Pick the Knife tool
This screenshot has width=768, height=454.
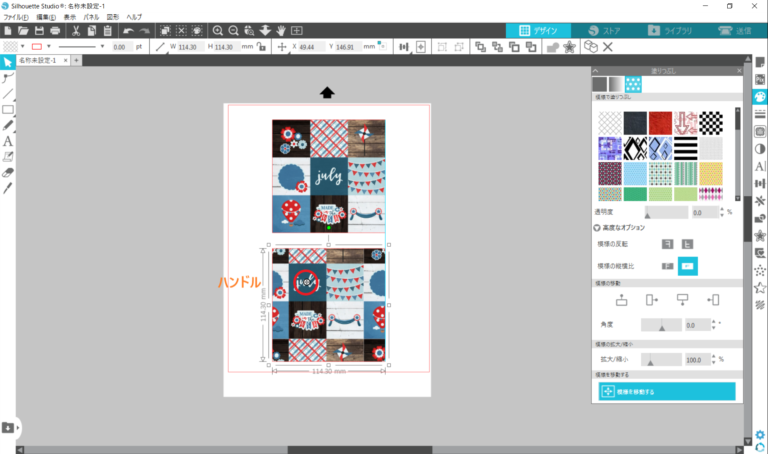point(7,188)
